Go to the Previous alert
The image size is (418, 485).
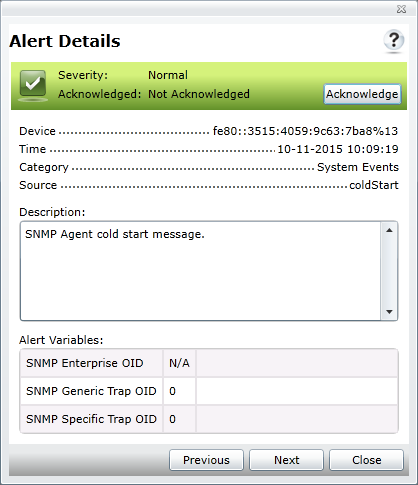click(x=206, y=460)
